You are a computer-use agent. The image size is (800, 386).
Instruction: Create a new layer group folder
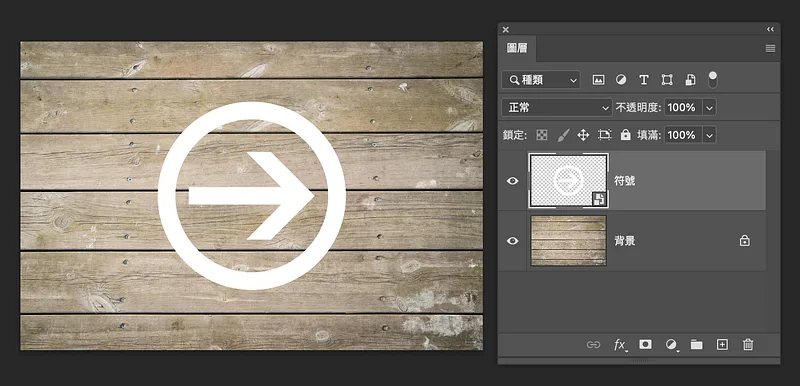click(696, 345)
